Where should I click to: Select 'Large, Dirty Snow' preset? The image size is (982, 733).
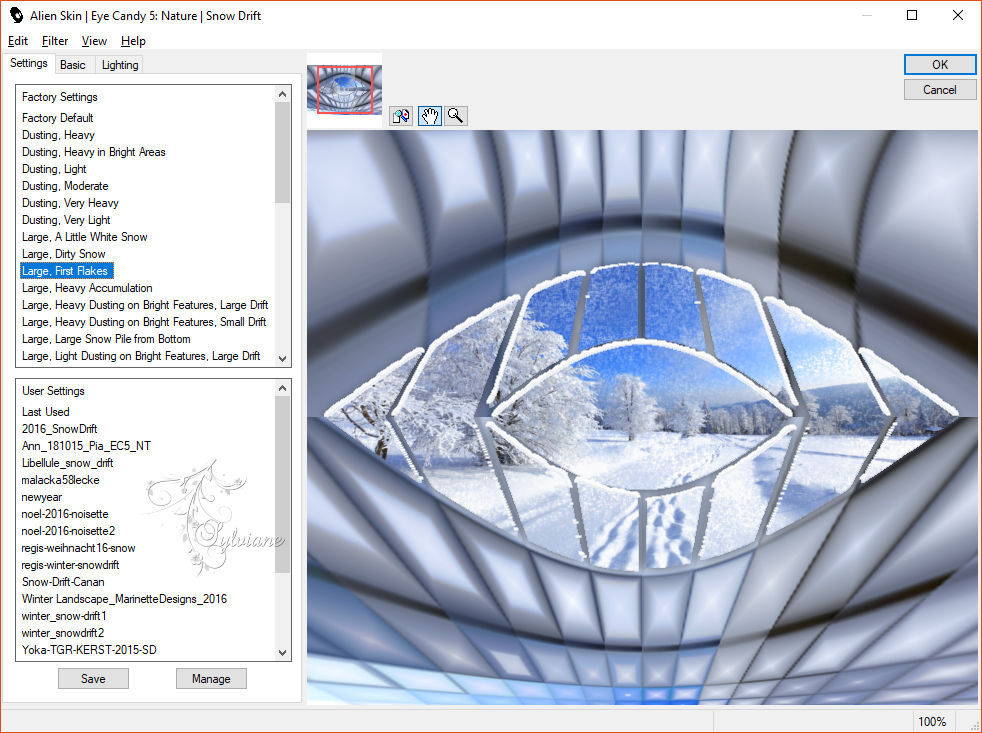[63, 254]
